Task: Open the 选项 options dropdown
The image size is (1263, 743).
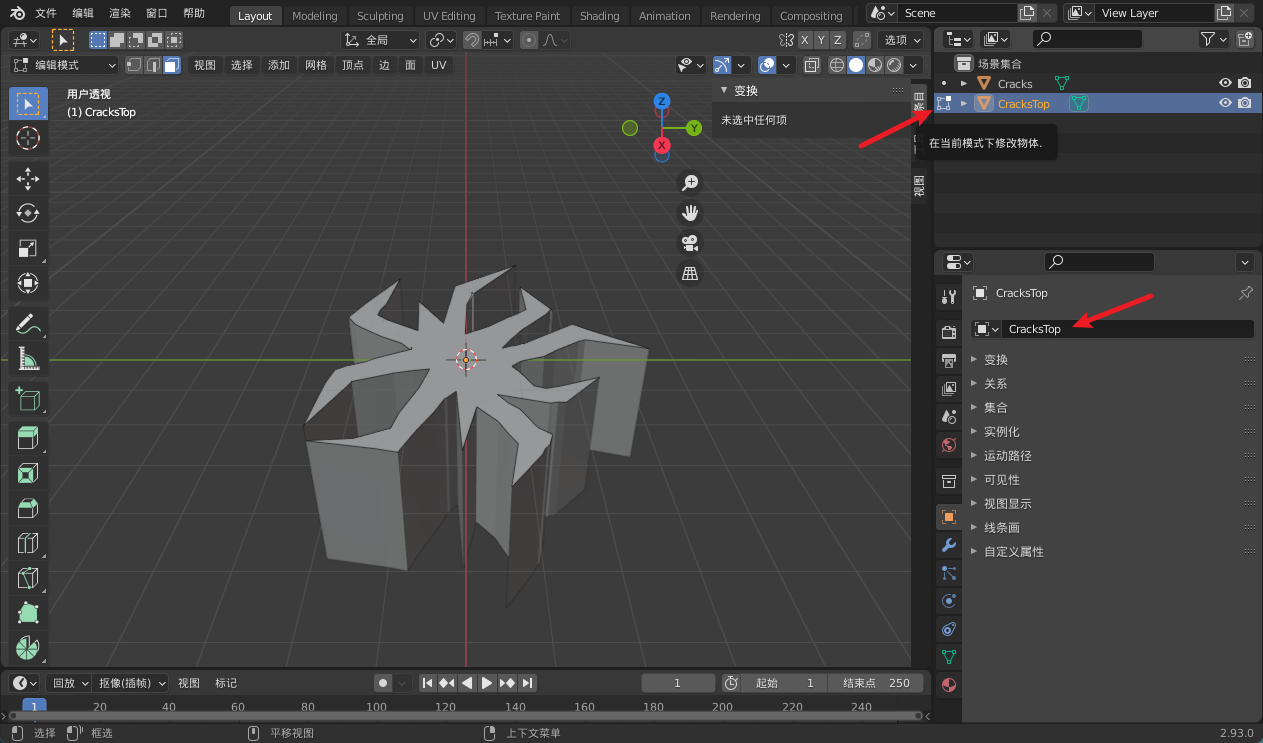Action: (901, 40)
